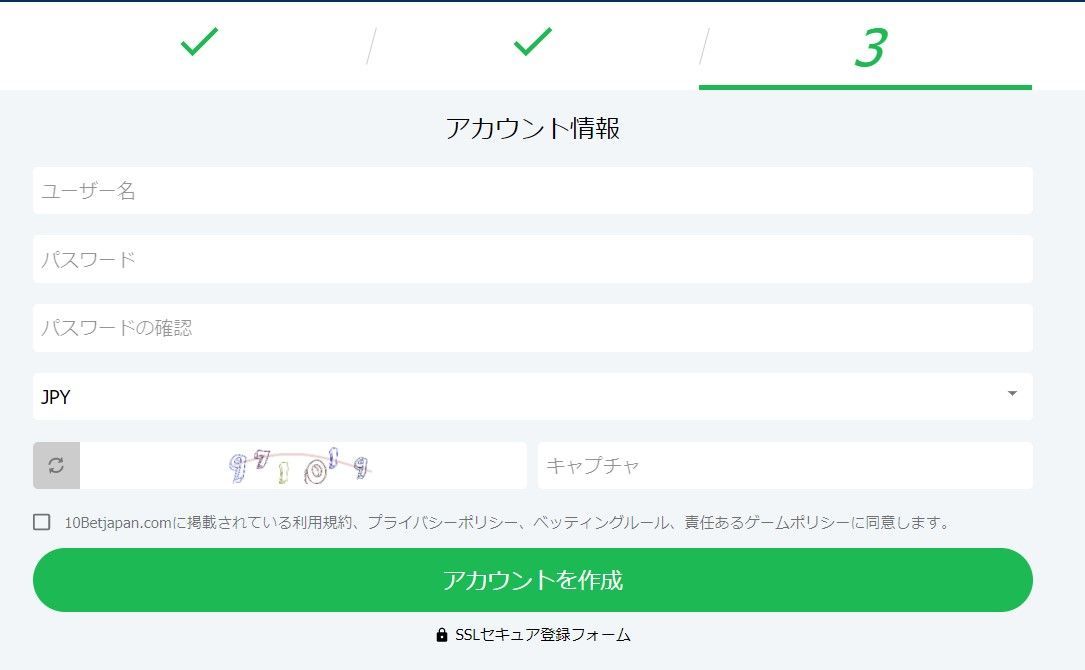Focus the パスワード password field
The image size is (1085, 670).
533,259
